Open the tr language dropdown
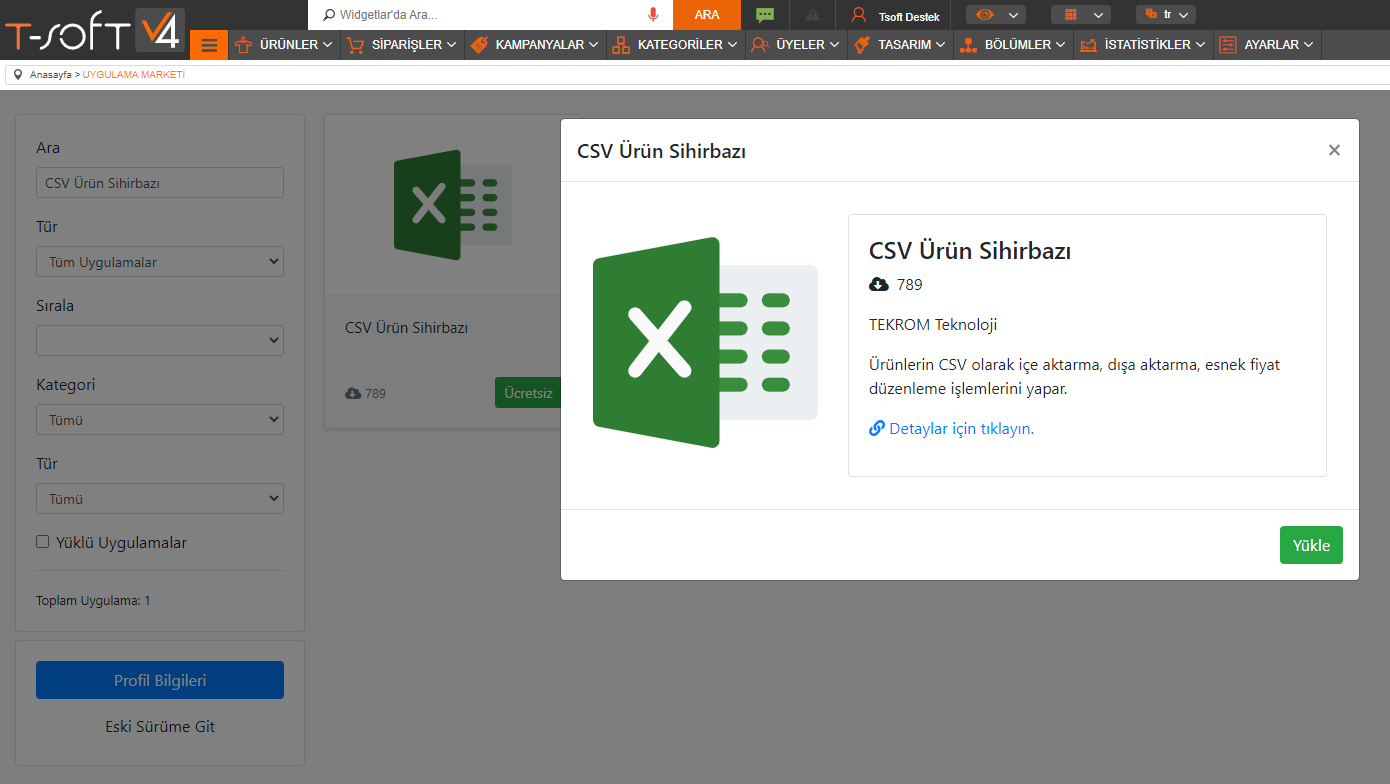Screen dimensions: 1390x784 (1166, 15)
